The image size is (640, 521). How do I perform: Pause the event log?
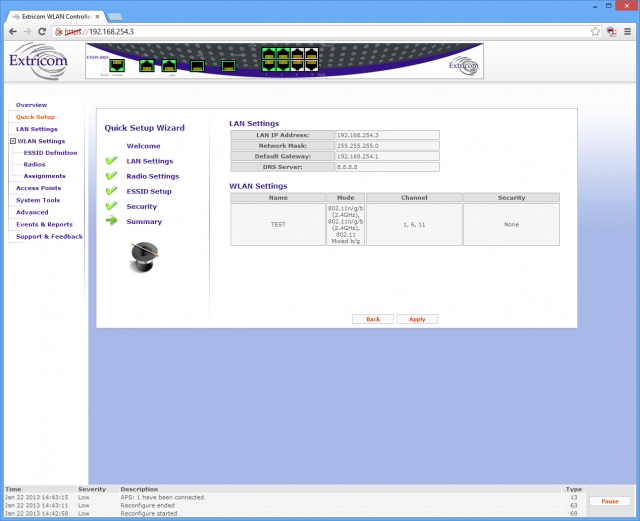pyautogui.click(x=610, y=501)
